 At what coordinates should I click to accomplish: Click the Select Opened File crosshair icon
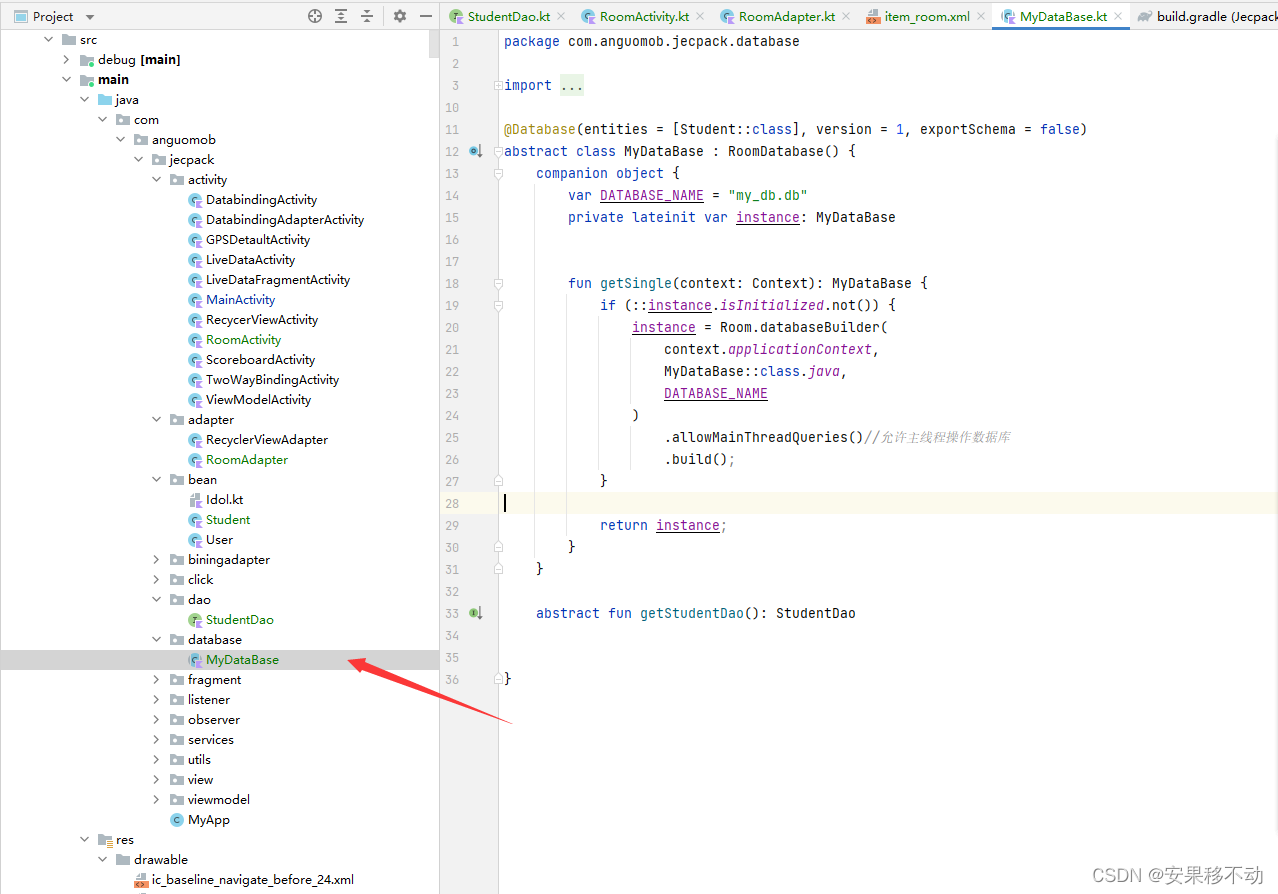pos(314,15)
